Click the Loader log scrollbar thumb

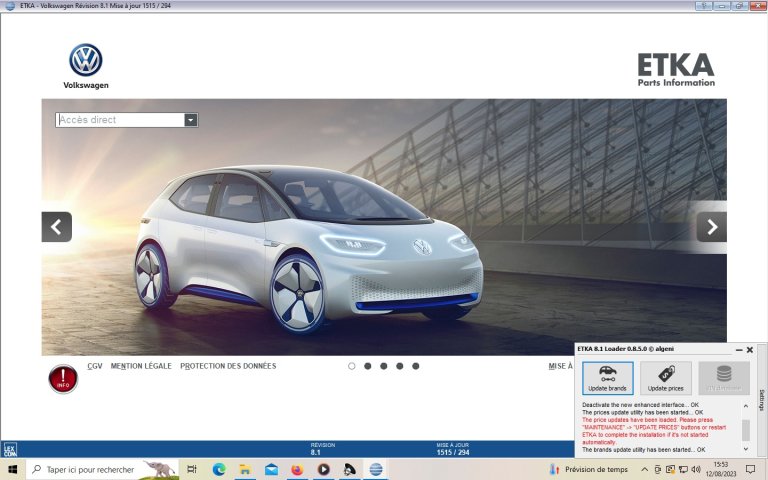coord(745,430)
